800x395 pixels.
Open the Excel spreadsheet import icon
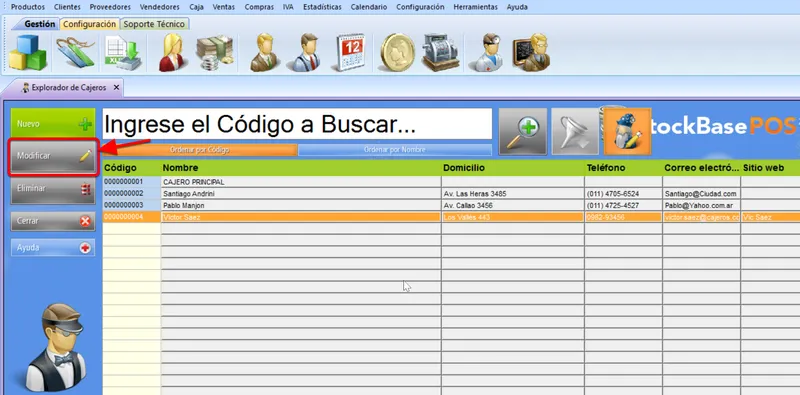pos(123,53)
